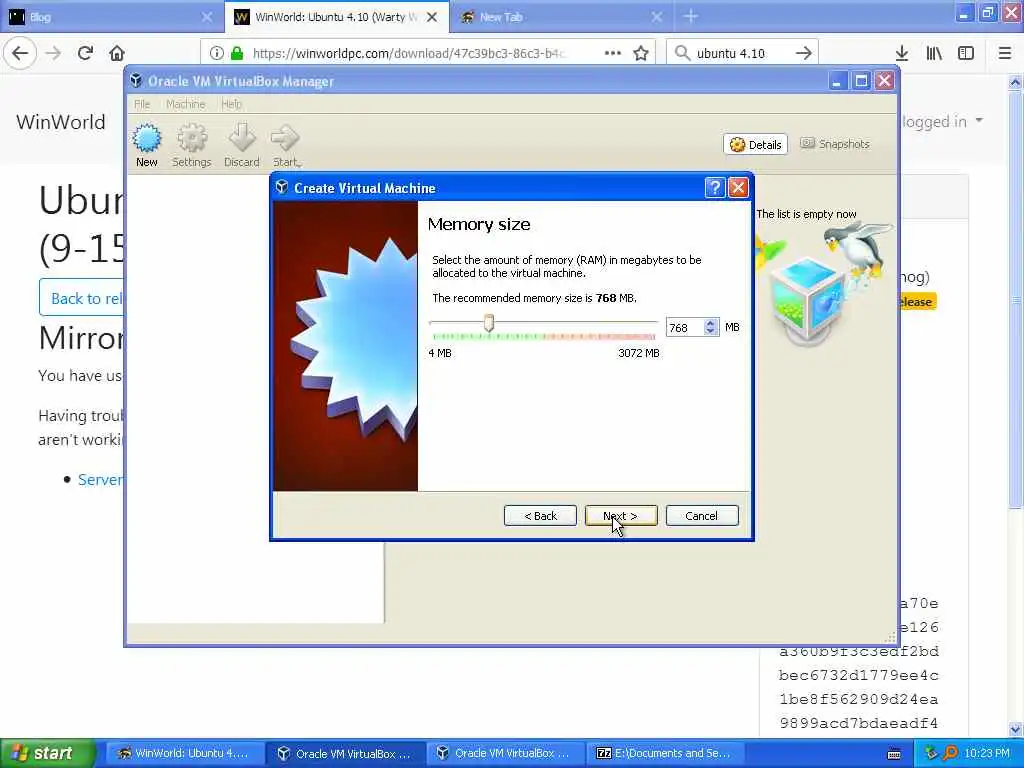Click the Windows start button
The image size is (1024, 768).
47,753
